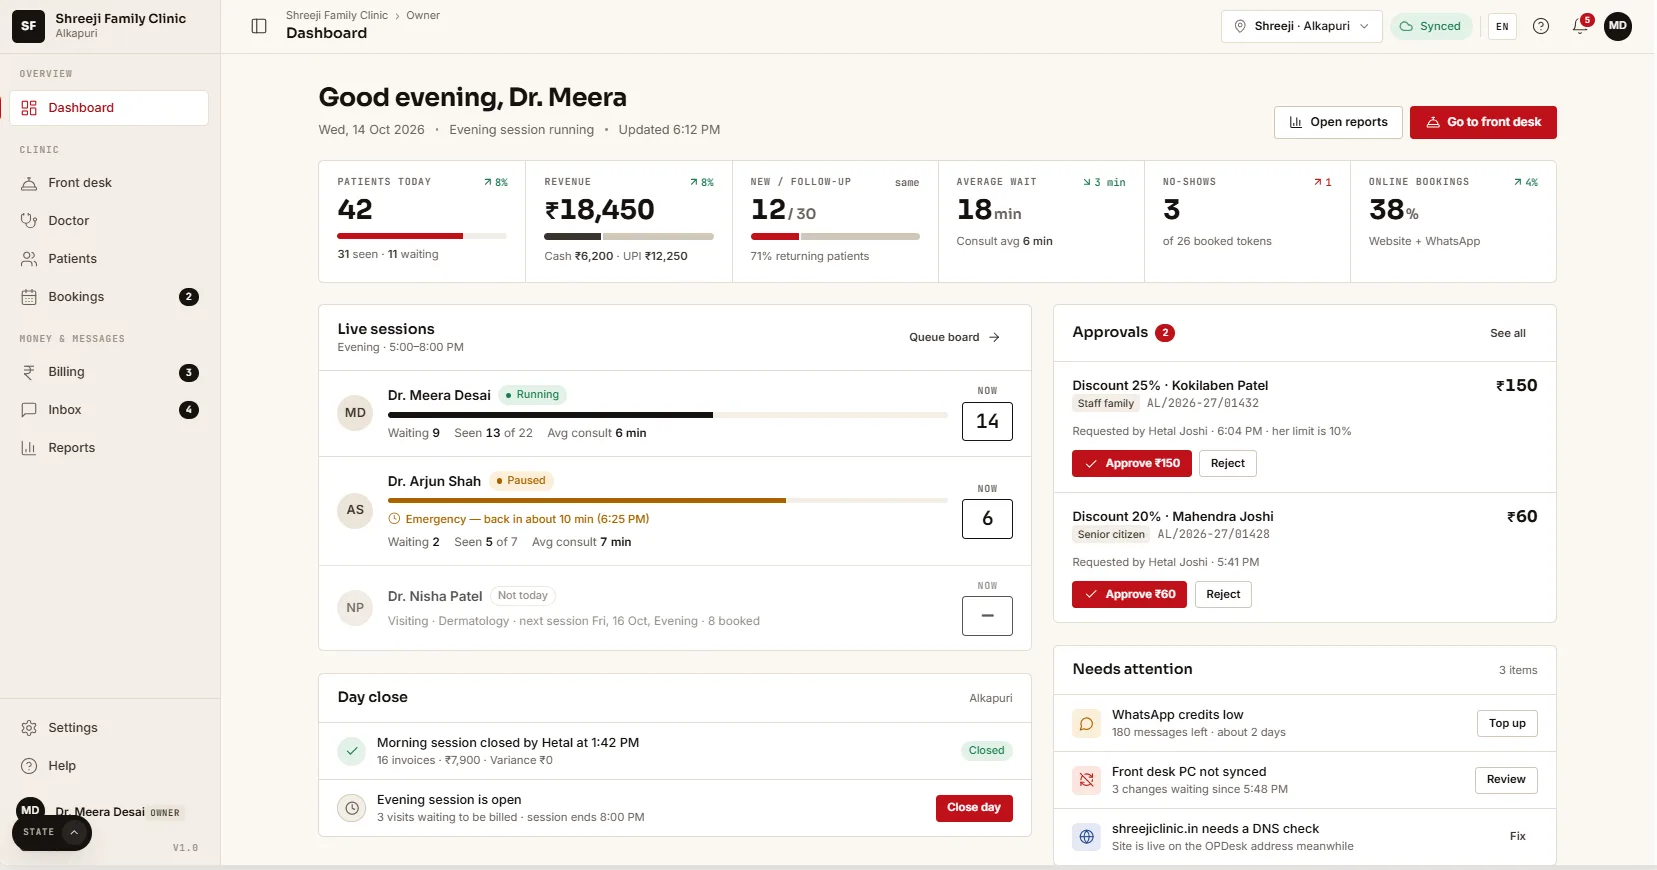Click Dr. Meera Desai's current token 14
Viewport: 1657px width, 870px height.
pyautogui.click(x=987, y=421)
